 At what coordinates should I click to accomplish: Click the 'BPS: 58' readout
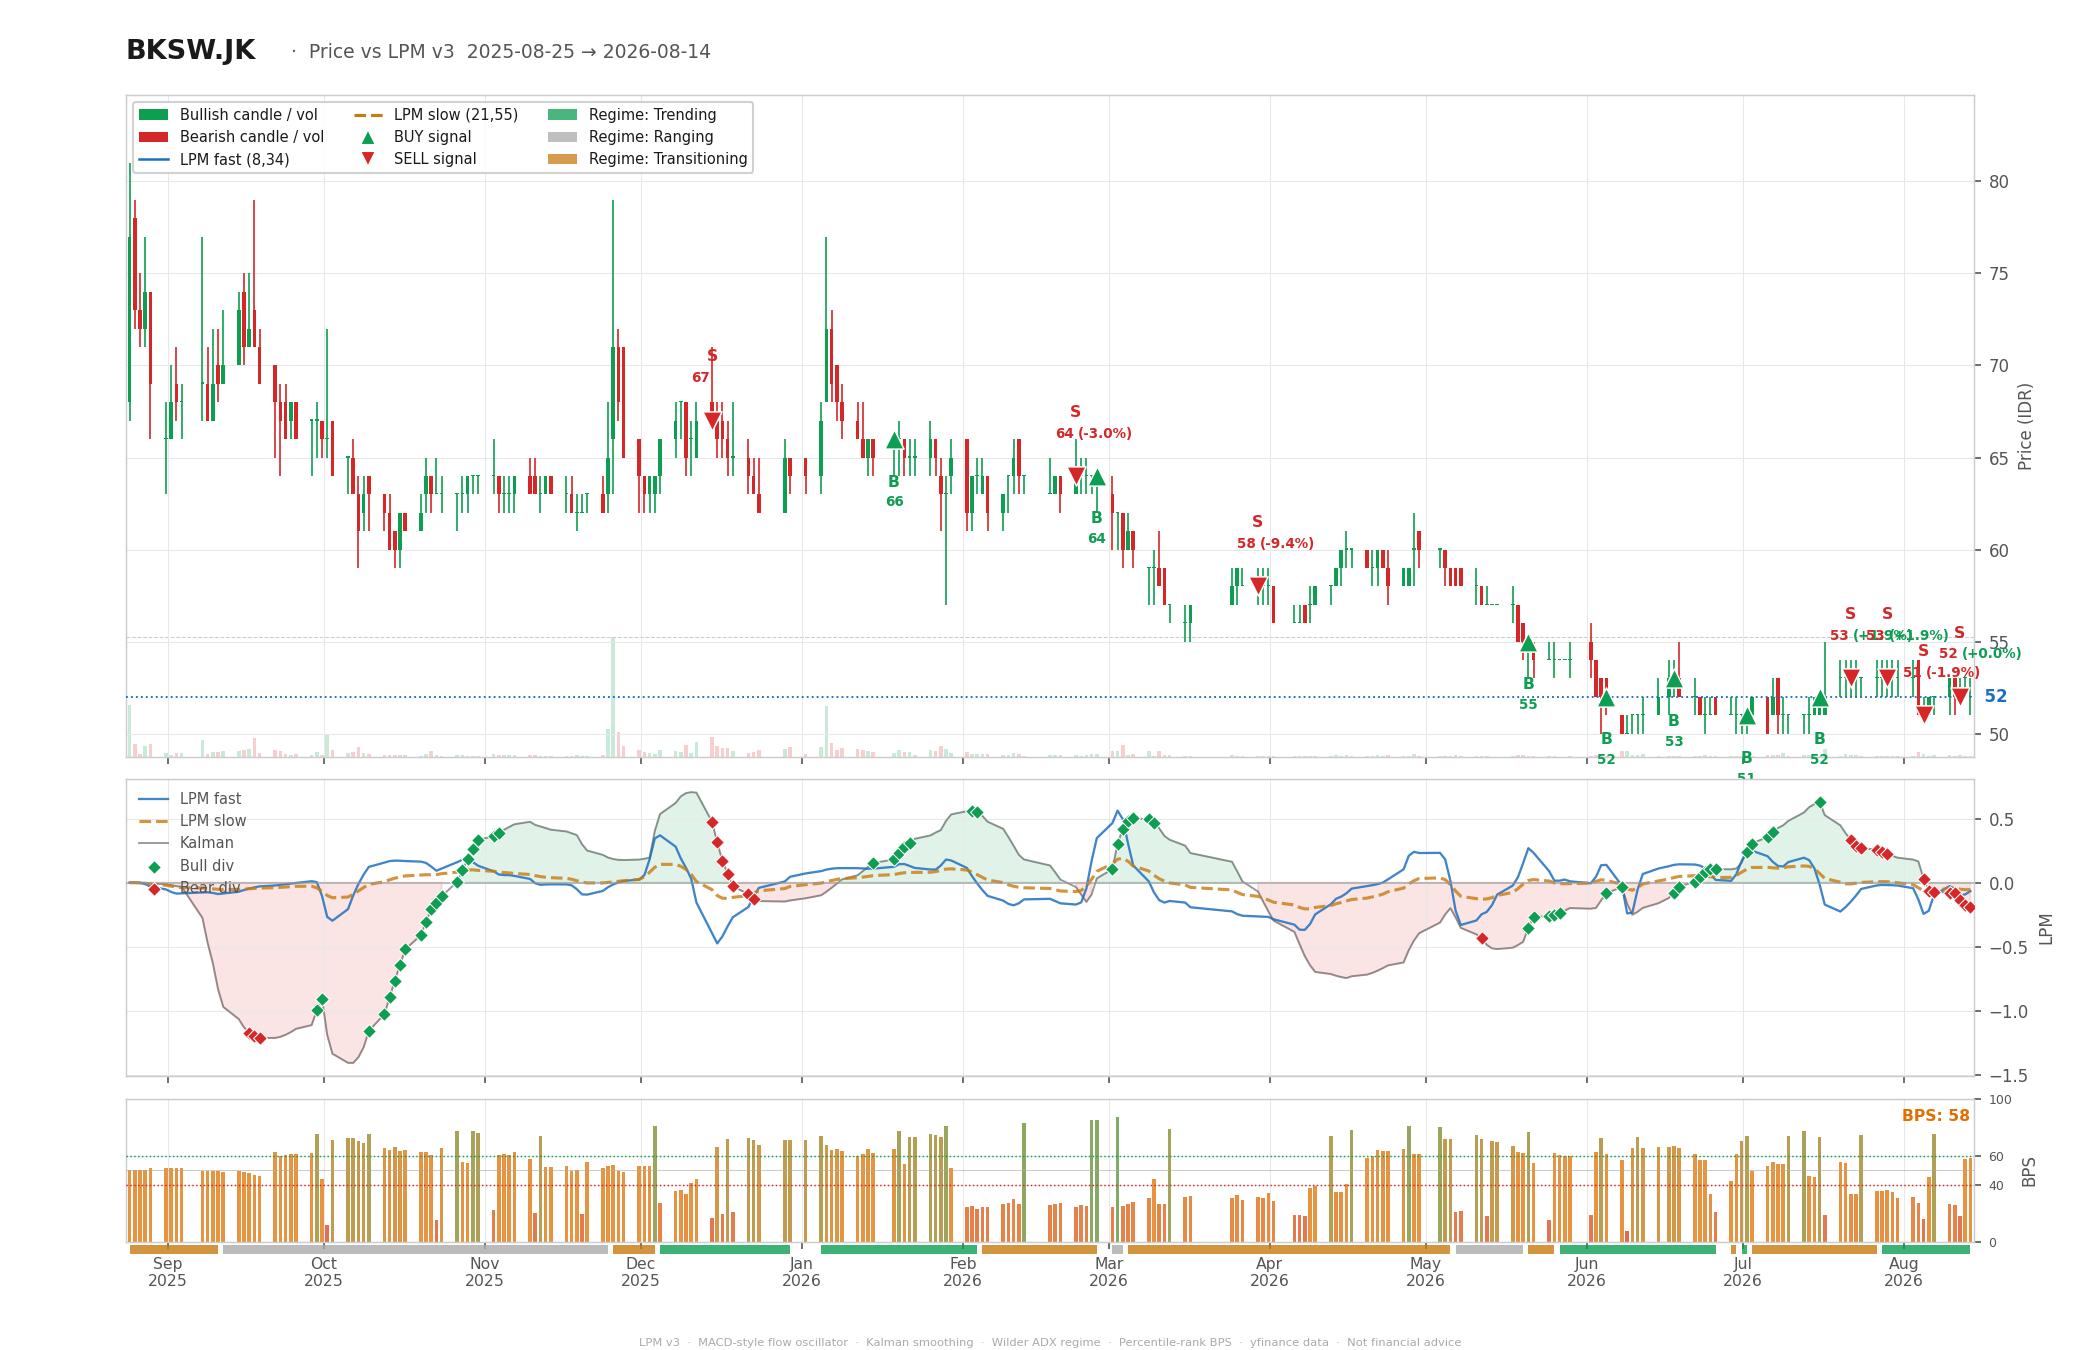1935,1116
